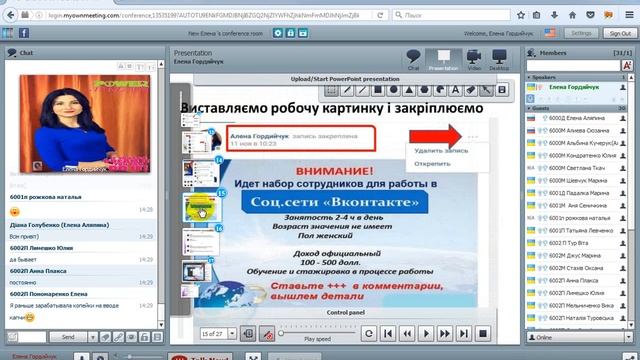Click the replay loop playback button

coord(369,334)
